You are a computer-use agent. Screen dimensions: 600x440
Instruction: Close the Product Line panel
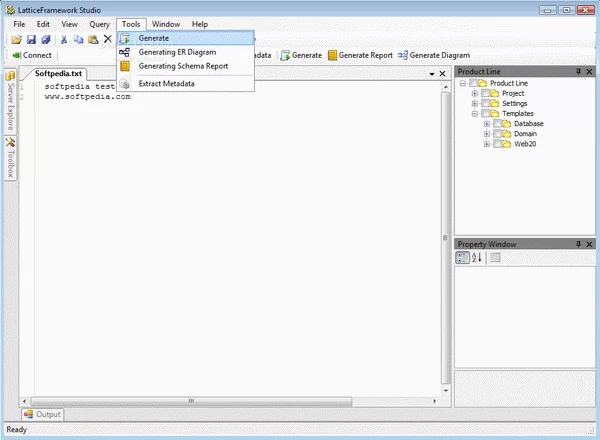pyautogui.click(x=589, y=72)
